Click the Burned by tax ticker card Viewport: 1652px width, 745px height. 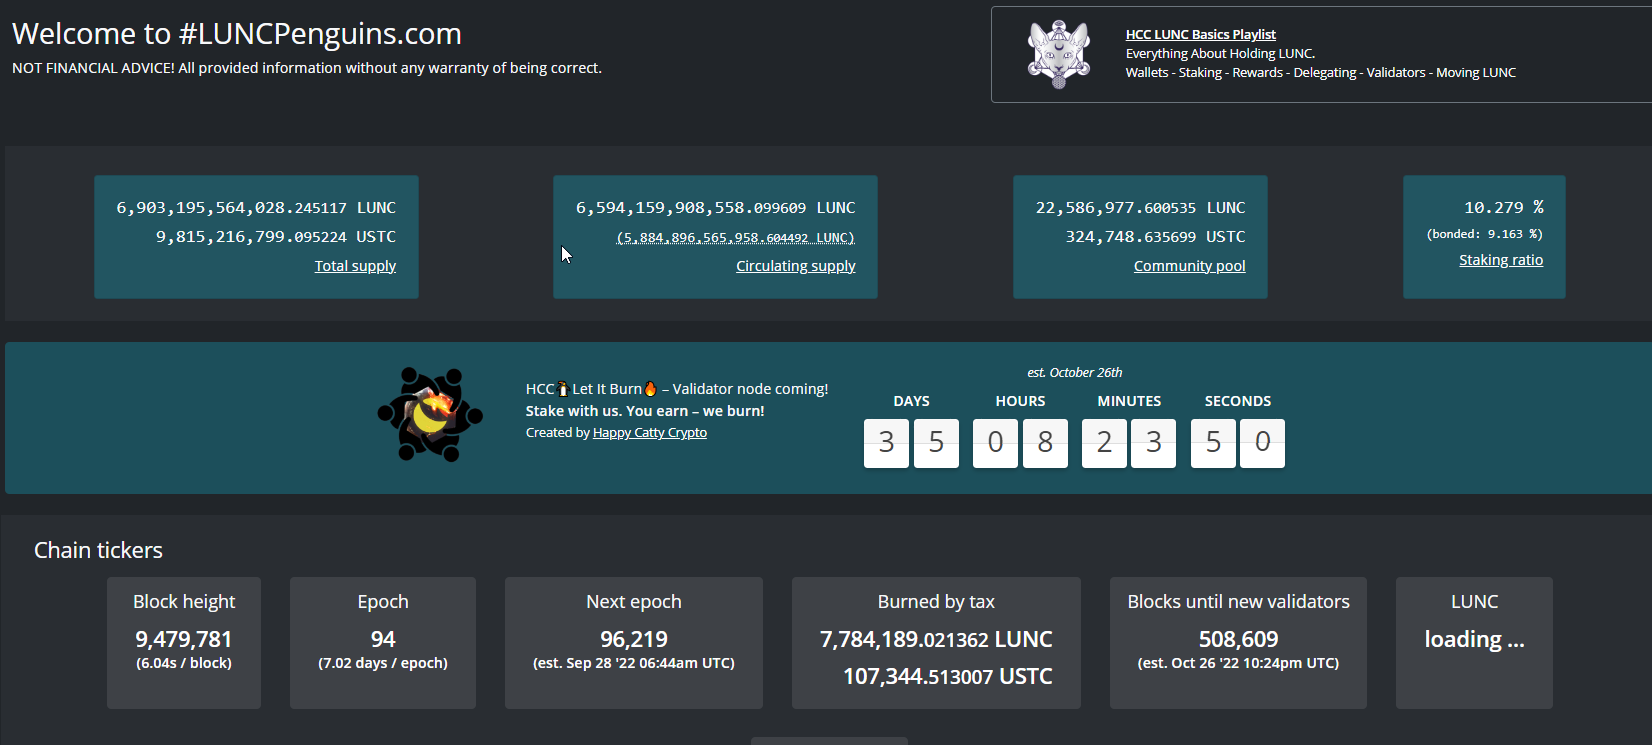point(936,642)
